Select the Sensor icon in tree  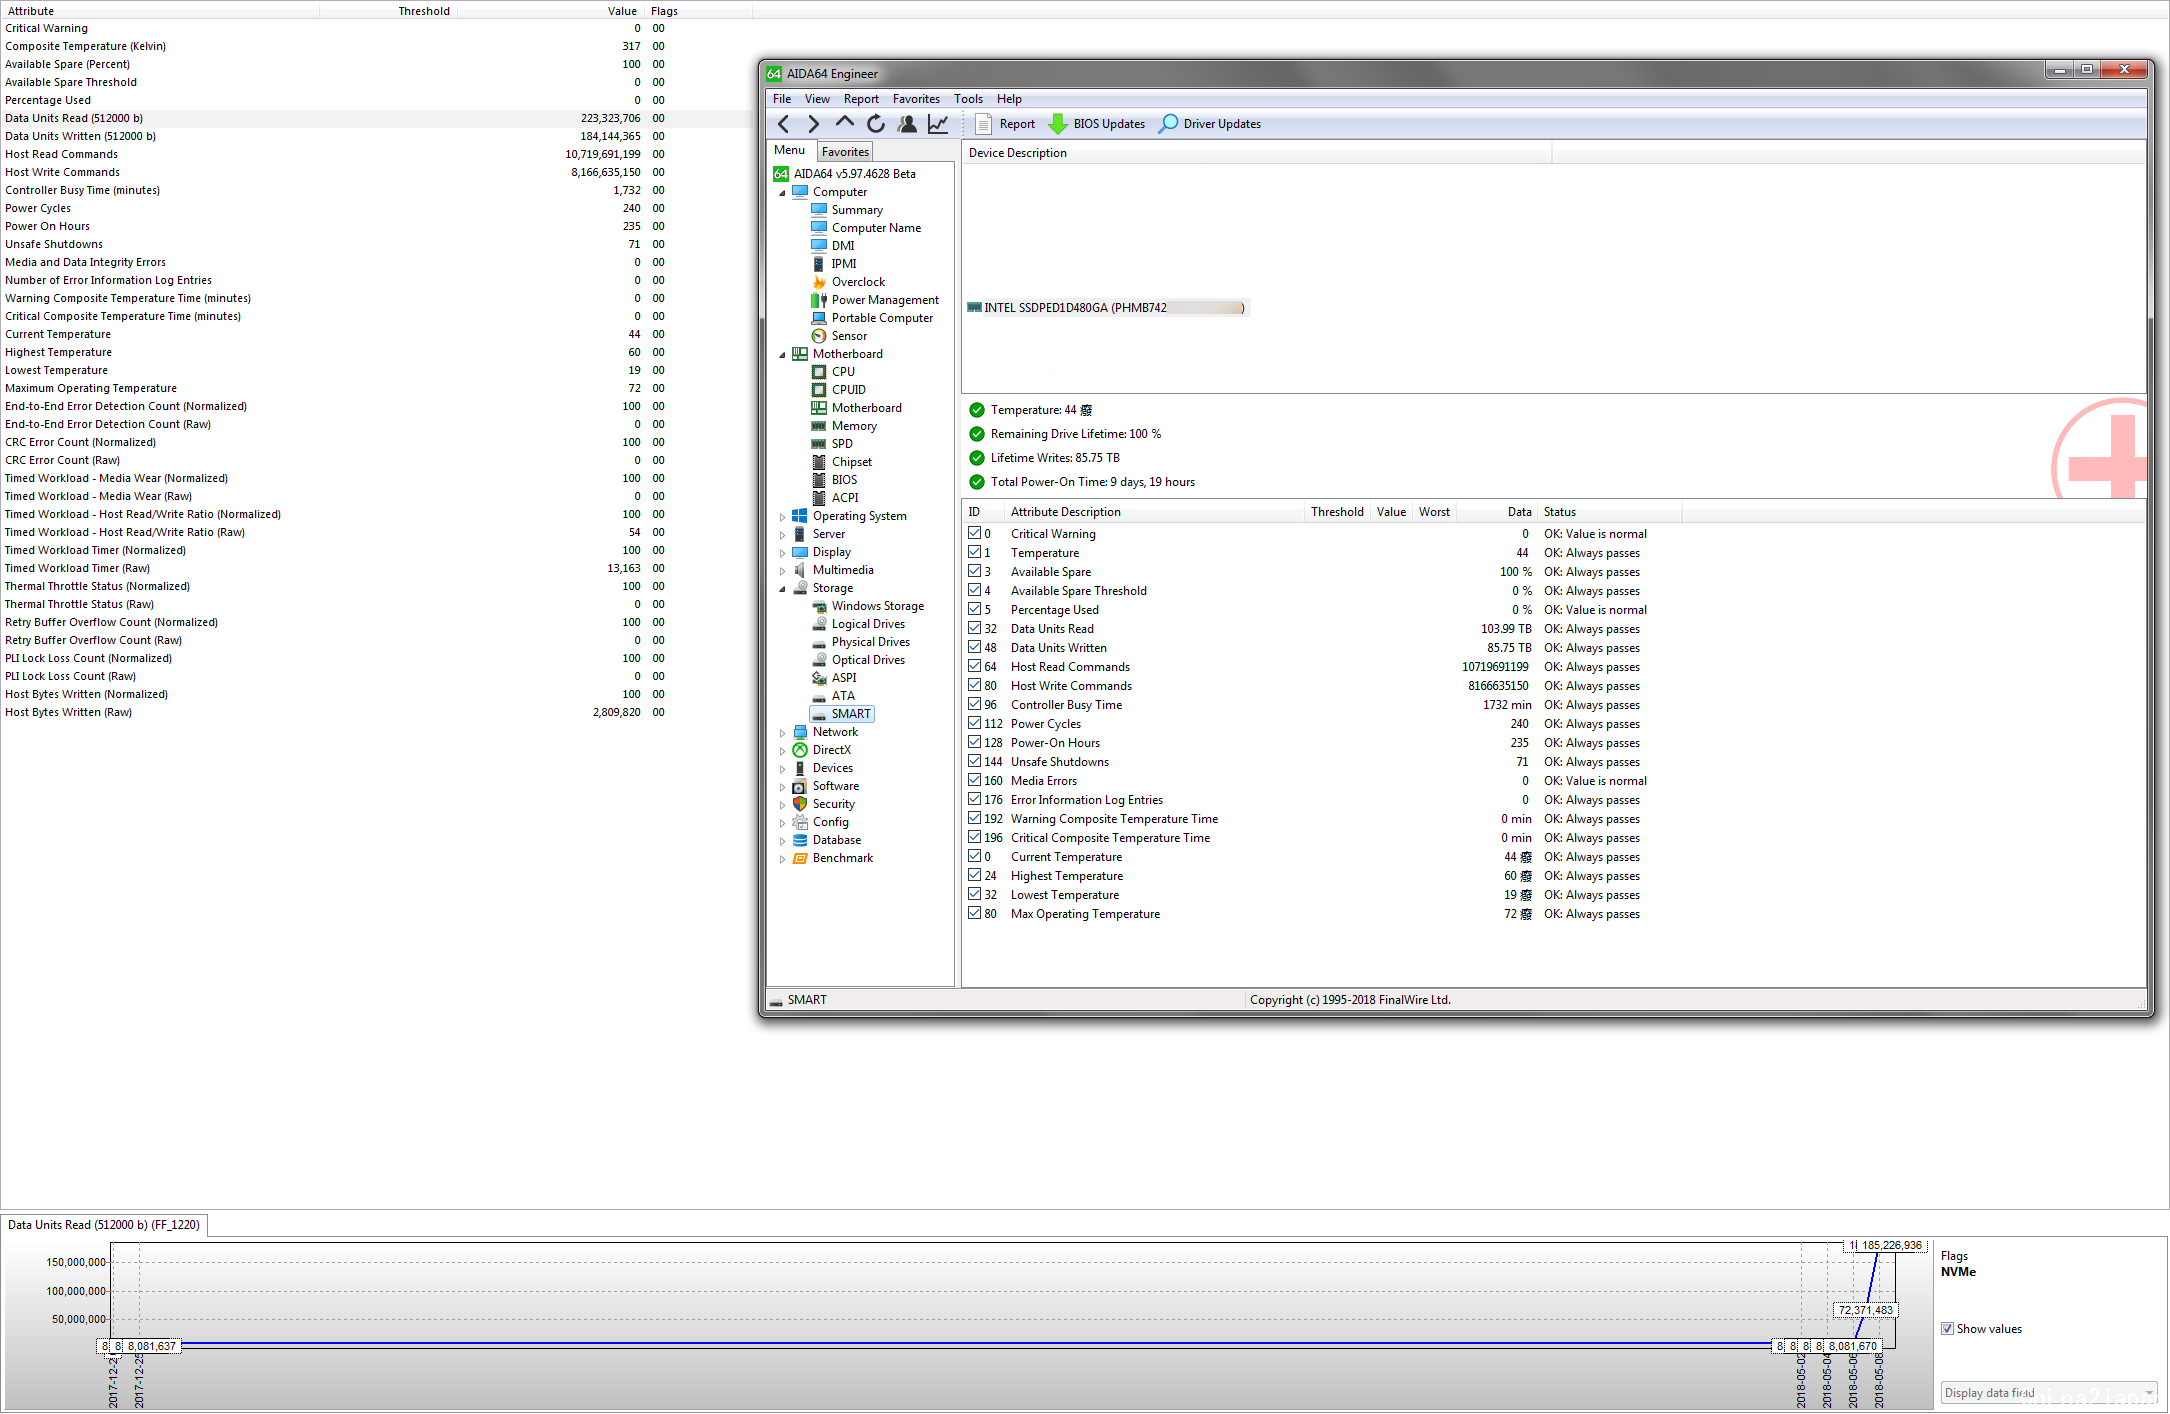point(819,336)
